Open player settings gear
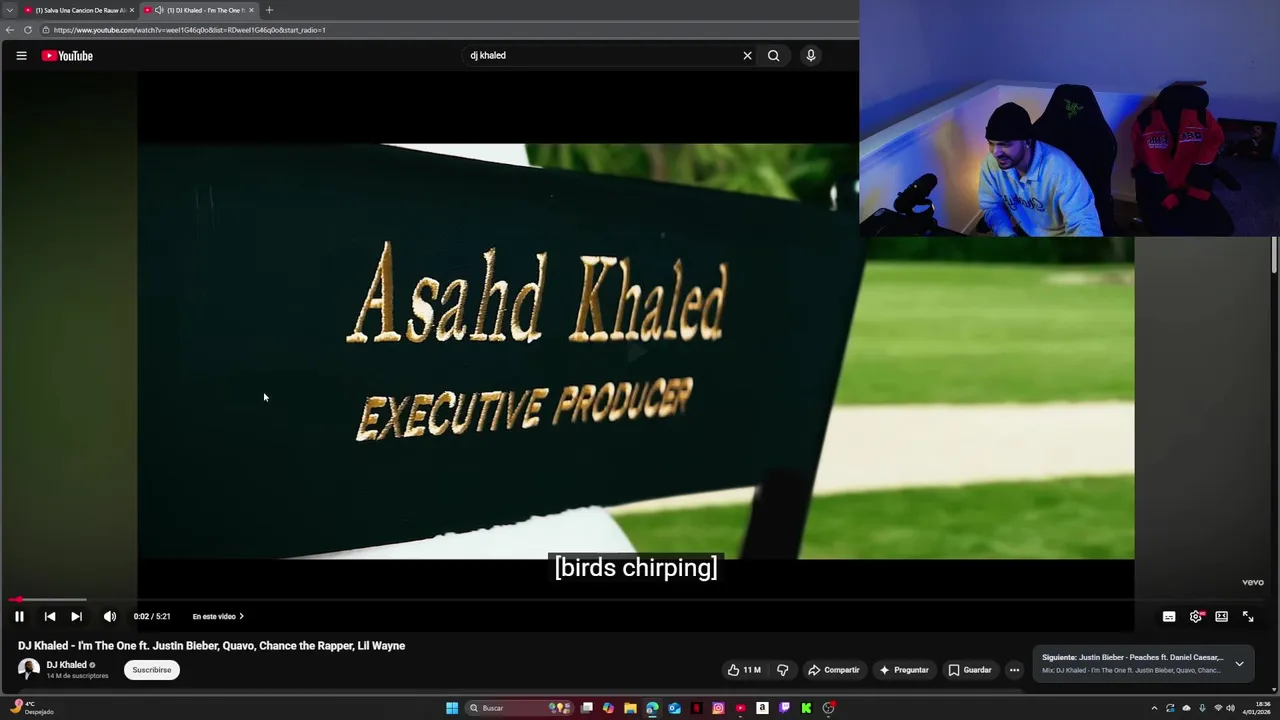This screenshot has width=1280, height=720. point(1196,617)
